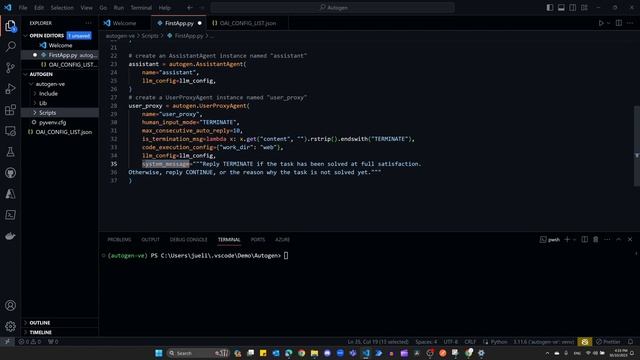640x360 pixels.
Task: Expand the OUTLINE section
Action: point(26,322)
